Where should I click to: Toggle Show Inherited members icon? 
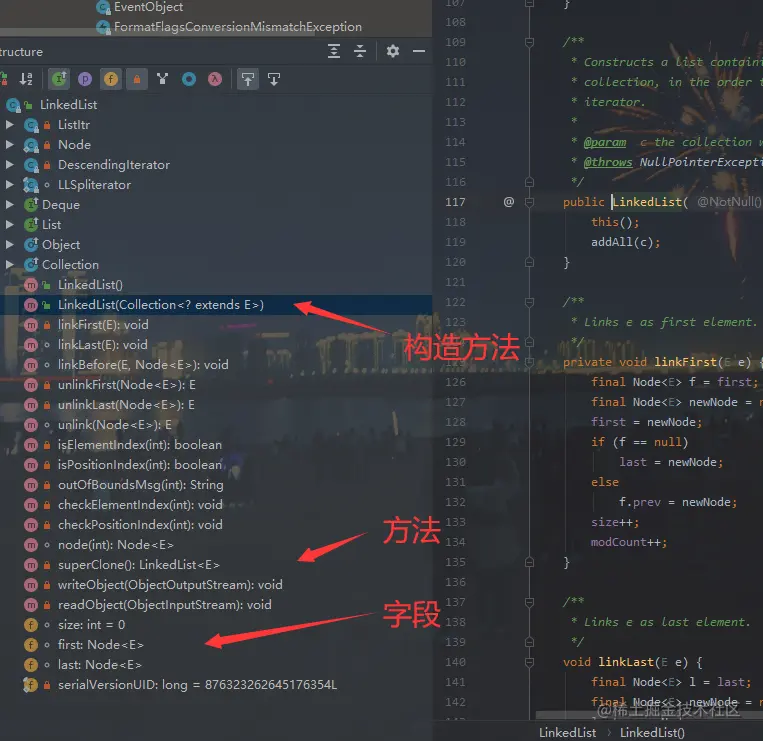pos(59,79)
